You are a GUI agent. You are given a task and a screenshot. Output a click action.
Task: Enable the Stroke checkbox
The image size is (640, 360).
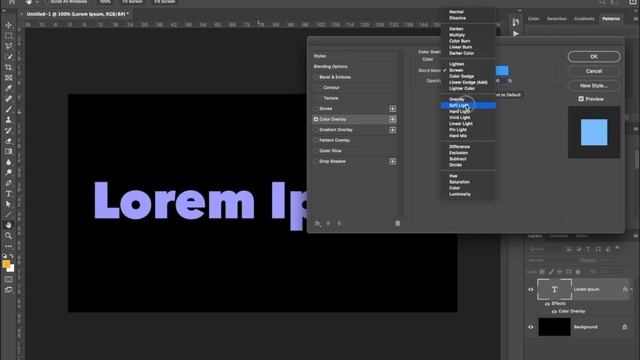tap(316, 109)
